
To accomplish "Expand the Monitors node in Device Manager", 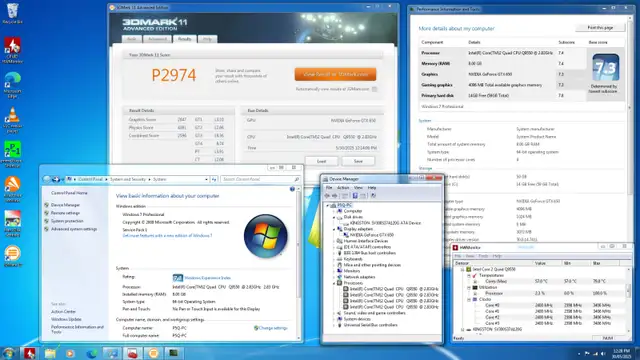I will [x=334, y=271].
